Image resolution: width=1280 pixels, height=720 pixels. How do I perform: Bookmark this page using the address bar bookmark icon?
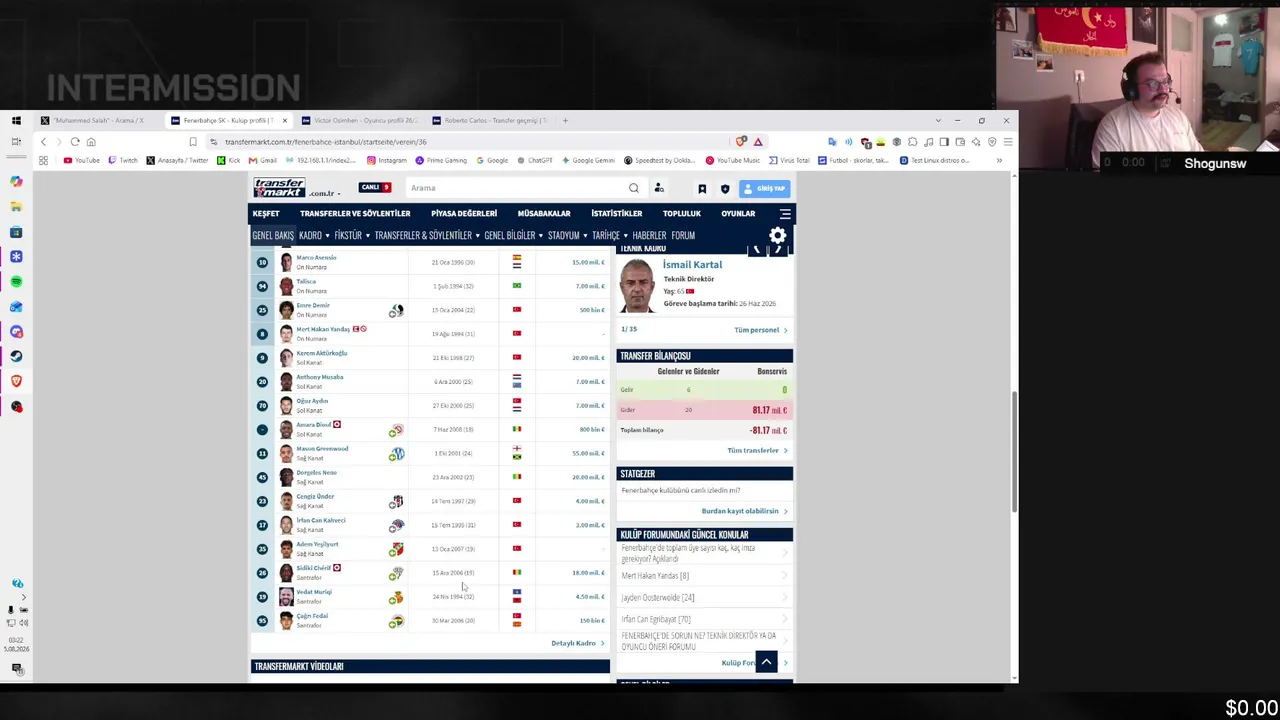click(x=193, y=142)
